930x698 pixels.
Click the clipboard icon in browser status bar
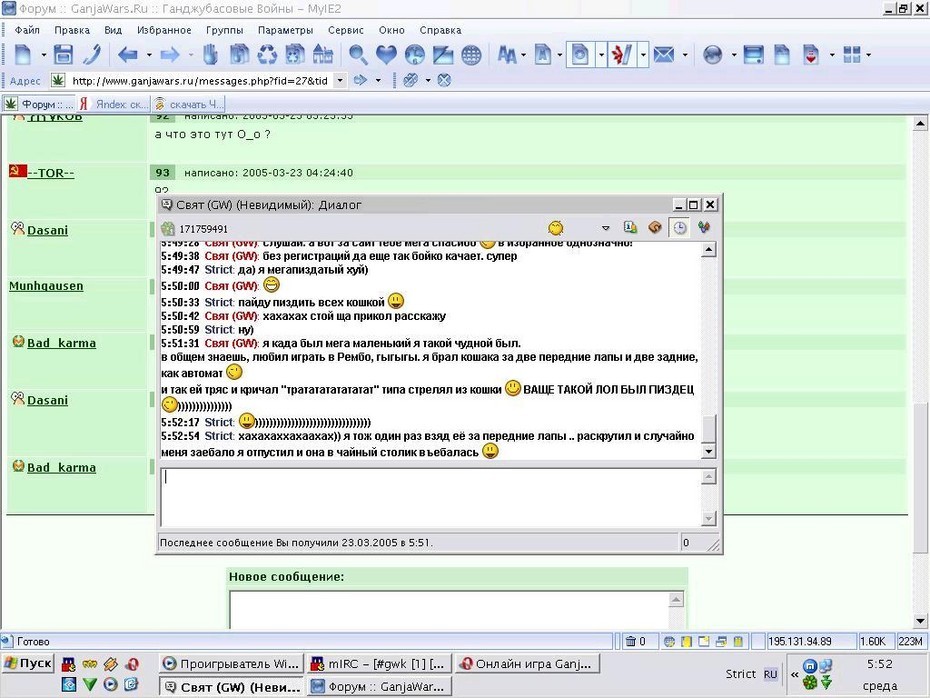tap(737, 641)
